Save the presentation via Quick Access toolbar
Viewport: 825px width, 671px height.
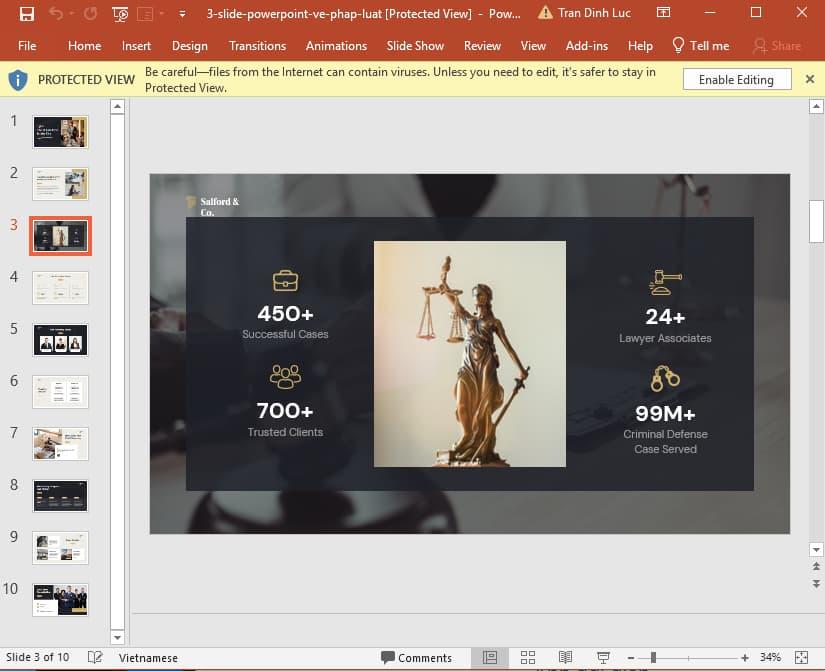click(x=25, y=15)
